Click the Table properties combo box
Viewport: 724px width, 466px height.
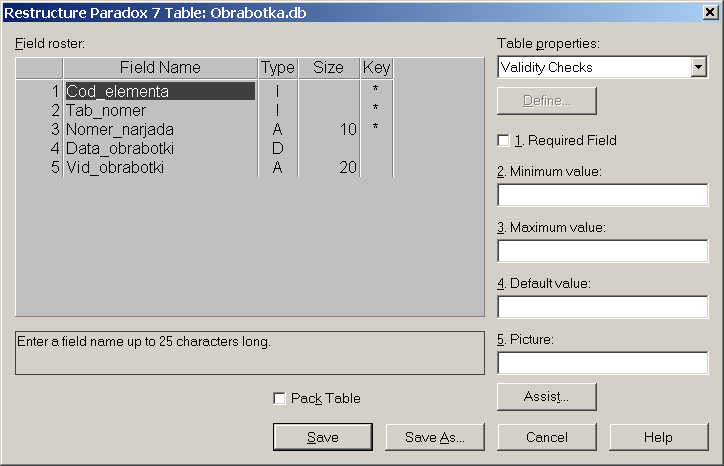pos(602,67)
